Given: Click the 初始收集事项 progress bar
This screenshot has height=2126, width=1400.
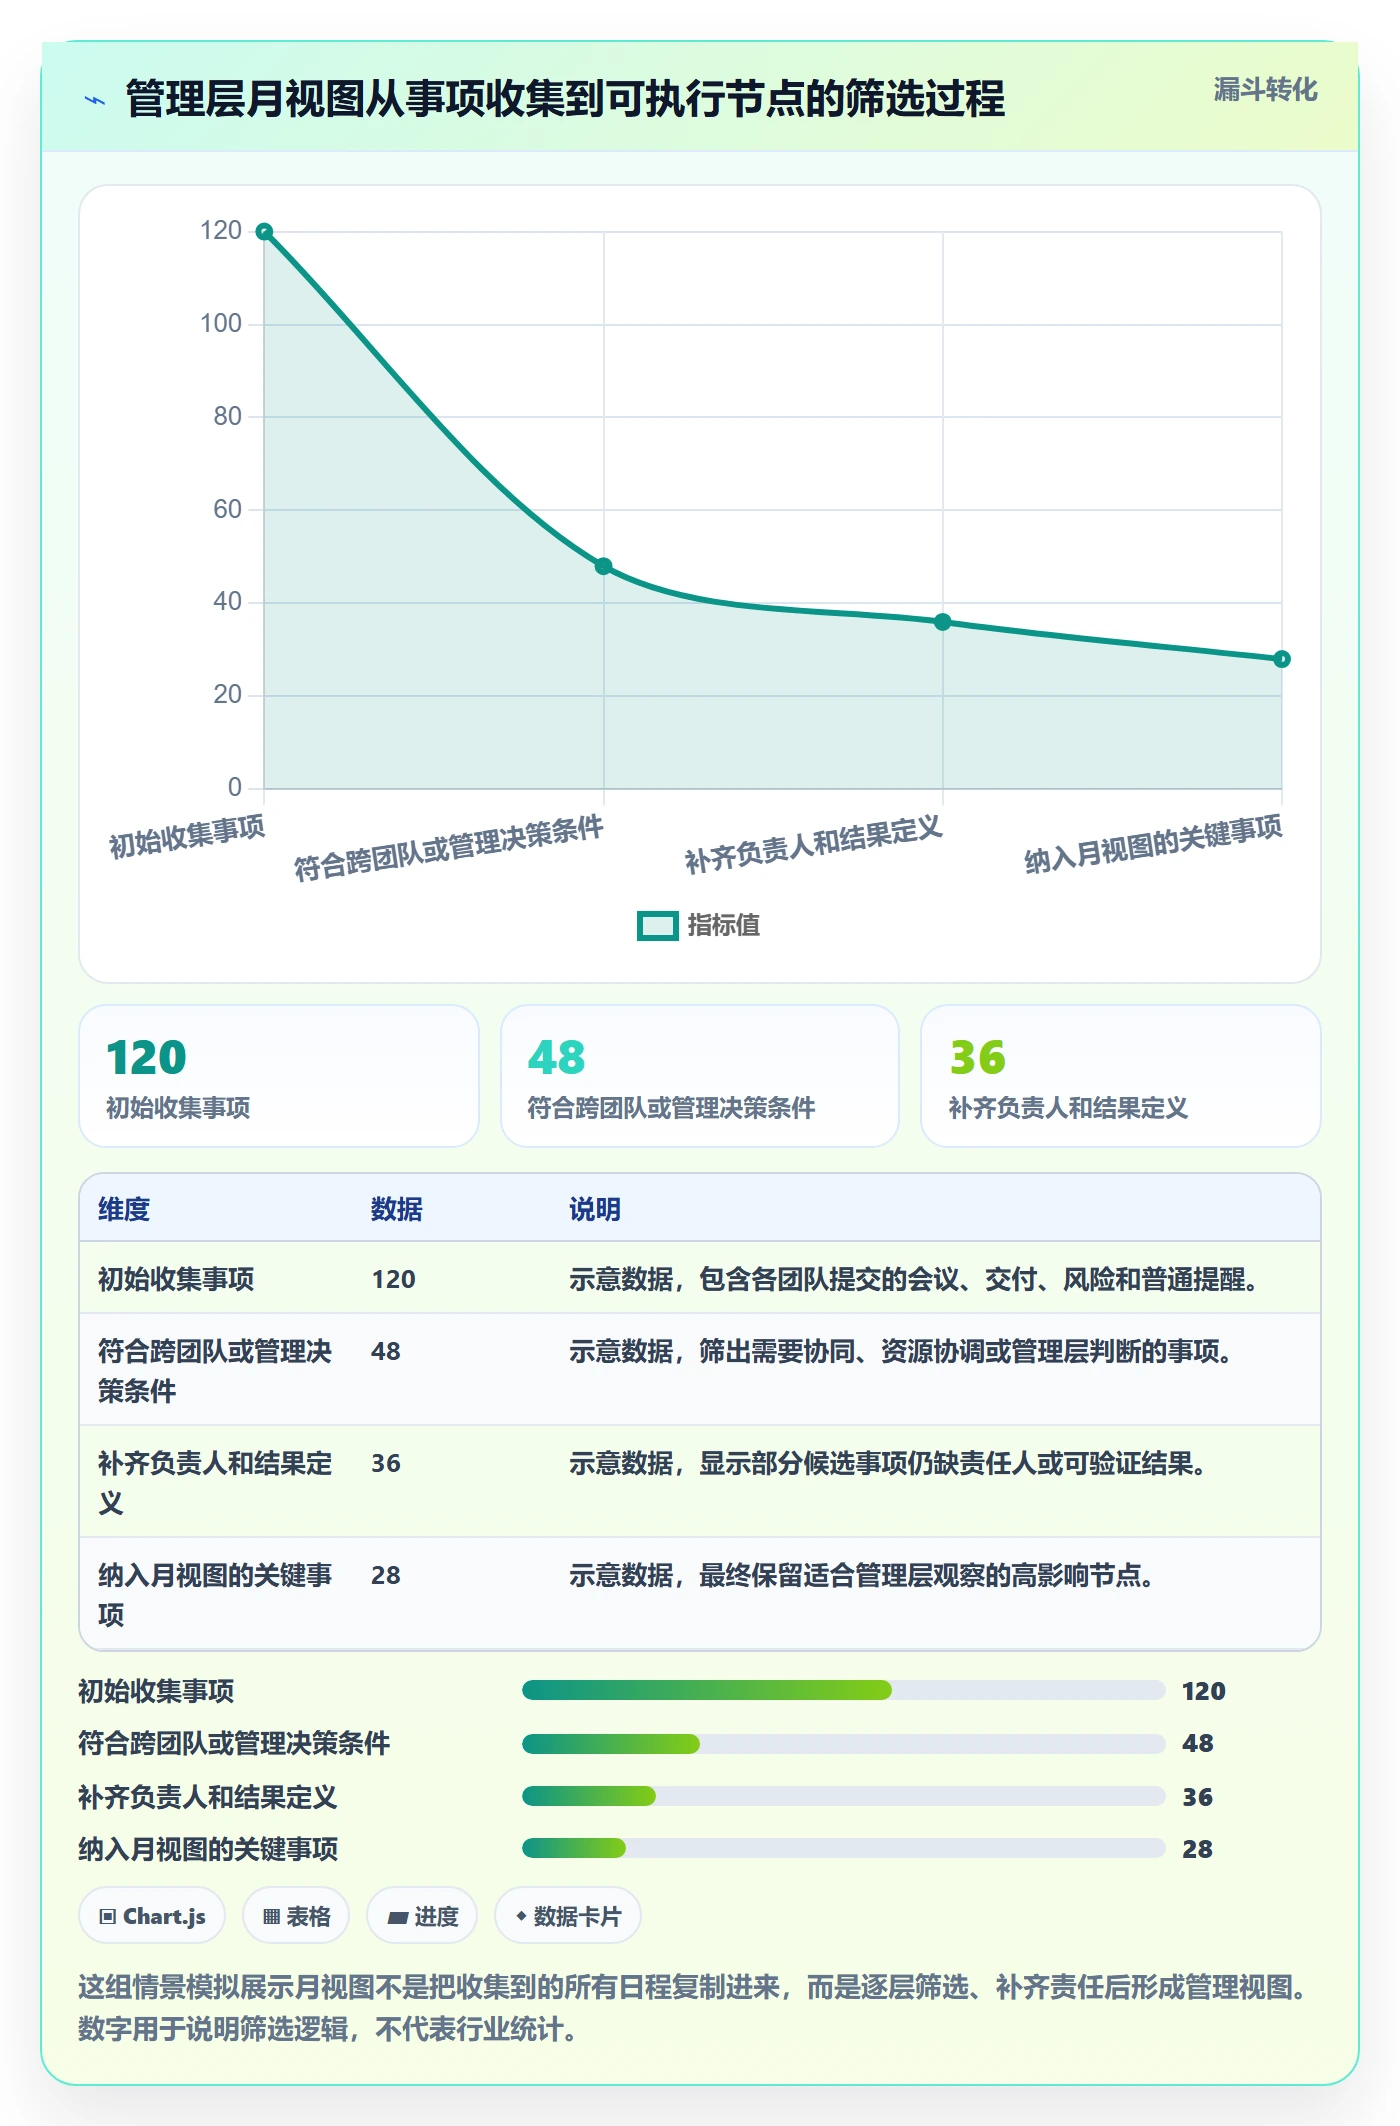Looking at the screenshot, I should click(x=843, y=1690).
